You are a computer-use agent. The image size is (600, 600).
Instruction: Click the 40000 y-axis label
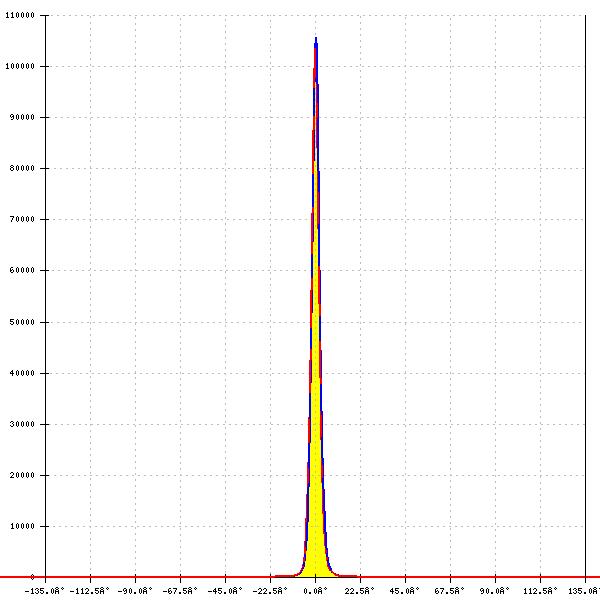[22, 373]
